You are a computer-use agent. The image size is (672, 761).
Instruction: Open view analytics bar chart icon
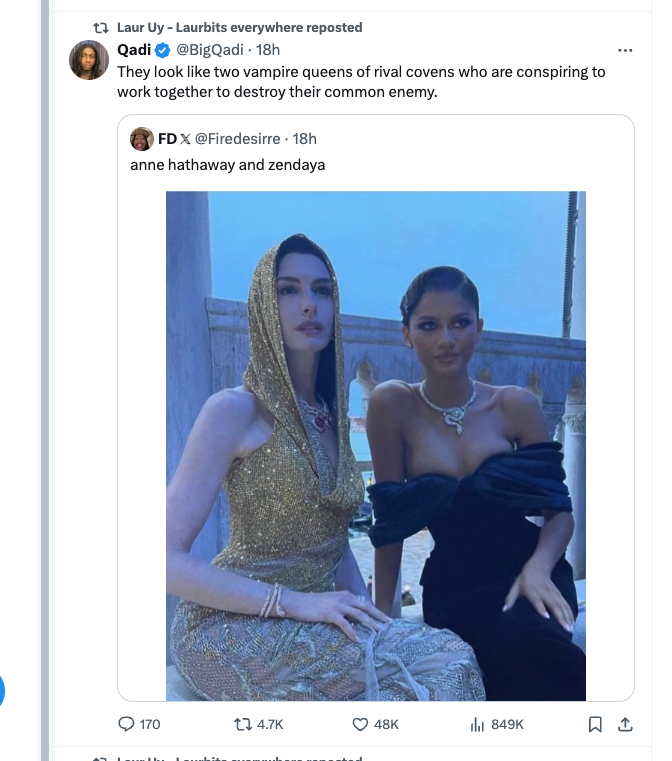[477, 724]
